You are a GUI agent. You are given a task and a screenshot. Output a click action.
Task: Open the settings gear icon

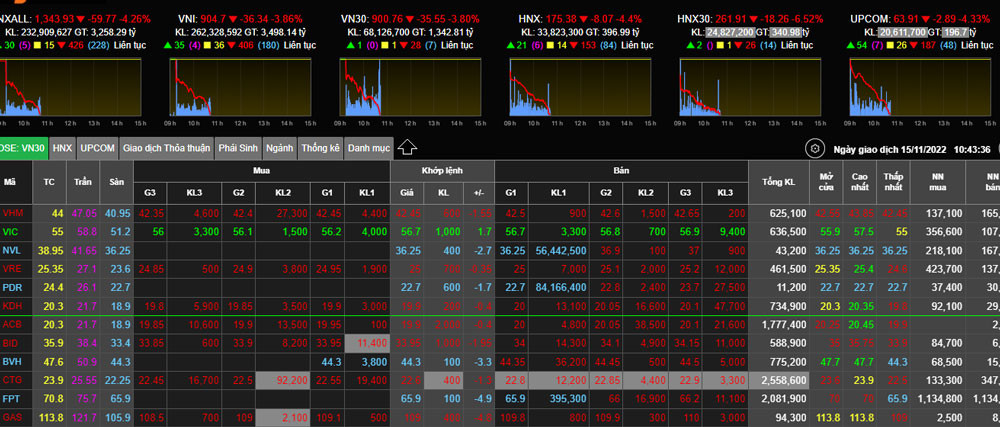[x=815, y=149]
